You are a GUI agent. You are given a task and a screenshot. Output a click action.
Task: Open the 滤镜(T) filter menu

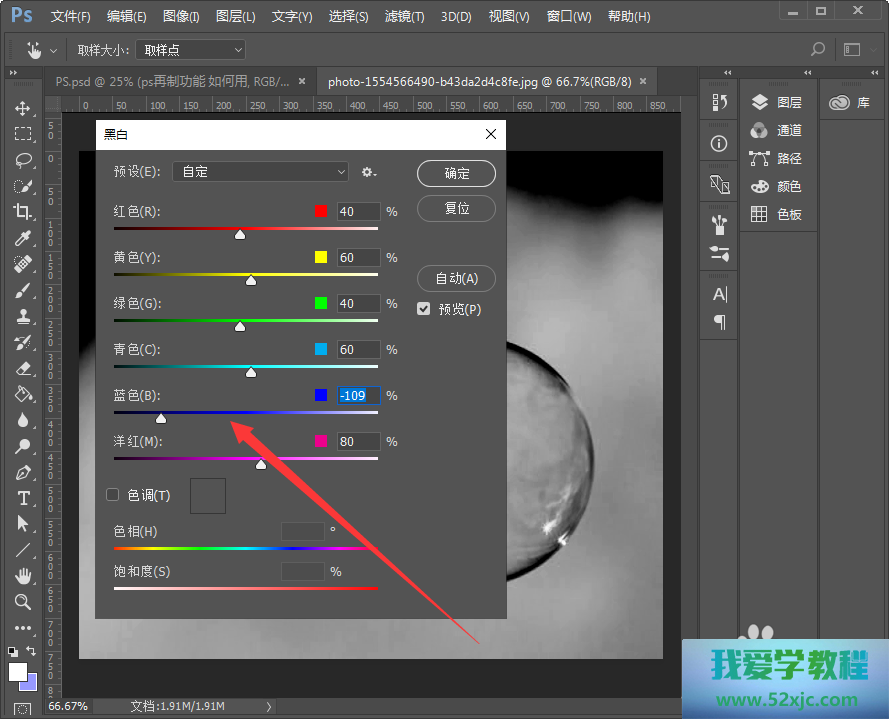[x=404, y=17]
